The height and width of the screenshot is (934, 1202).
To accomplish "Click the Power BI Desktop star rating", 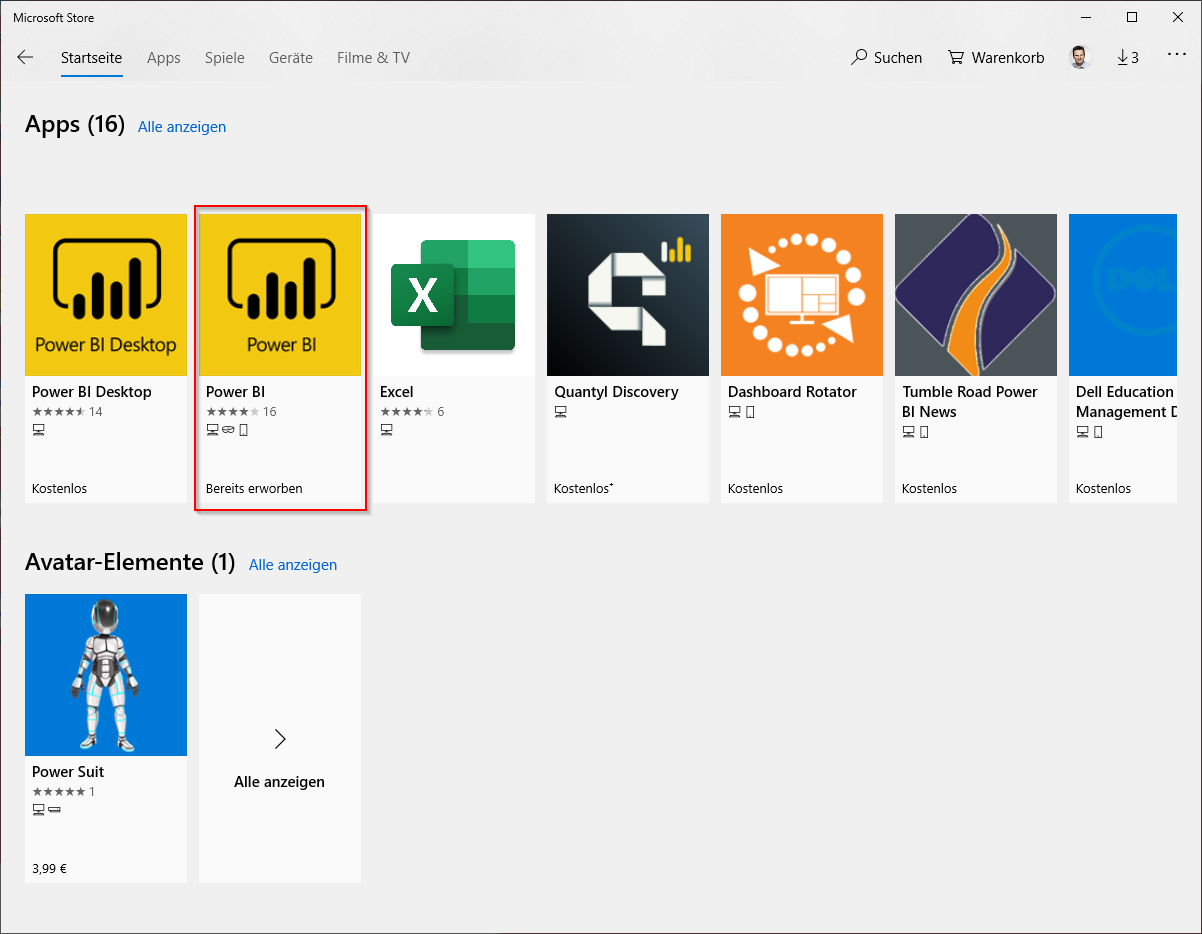I will (x=59, y=412).
